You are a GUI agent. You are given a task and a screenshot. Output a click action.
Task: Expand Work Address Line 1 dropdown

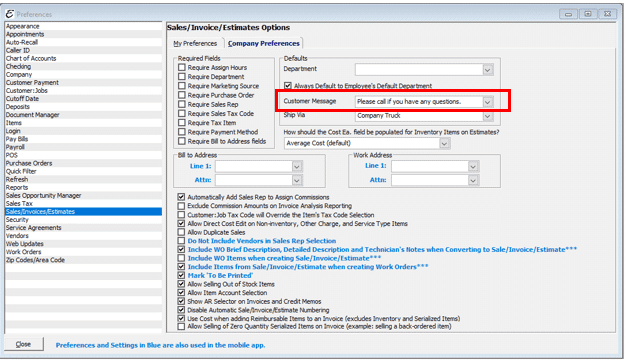[x=473, y=166]
